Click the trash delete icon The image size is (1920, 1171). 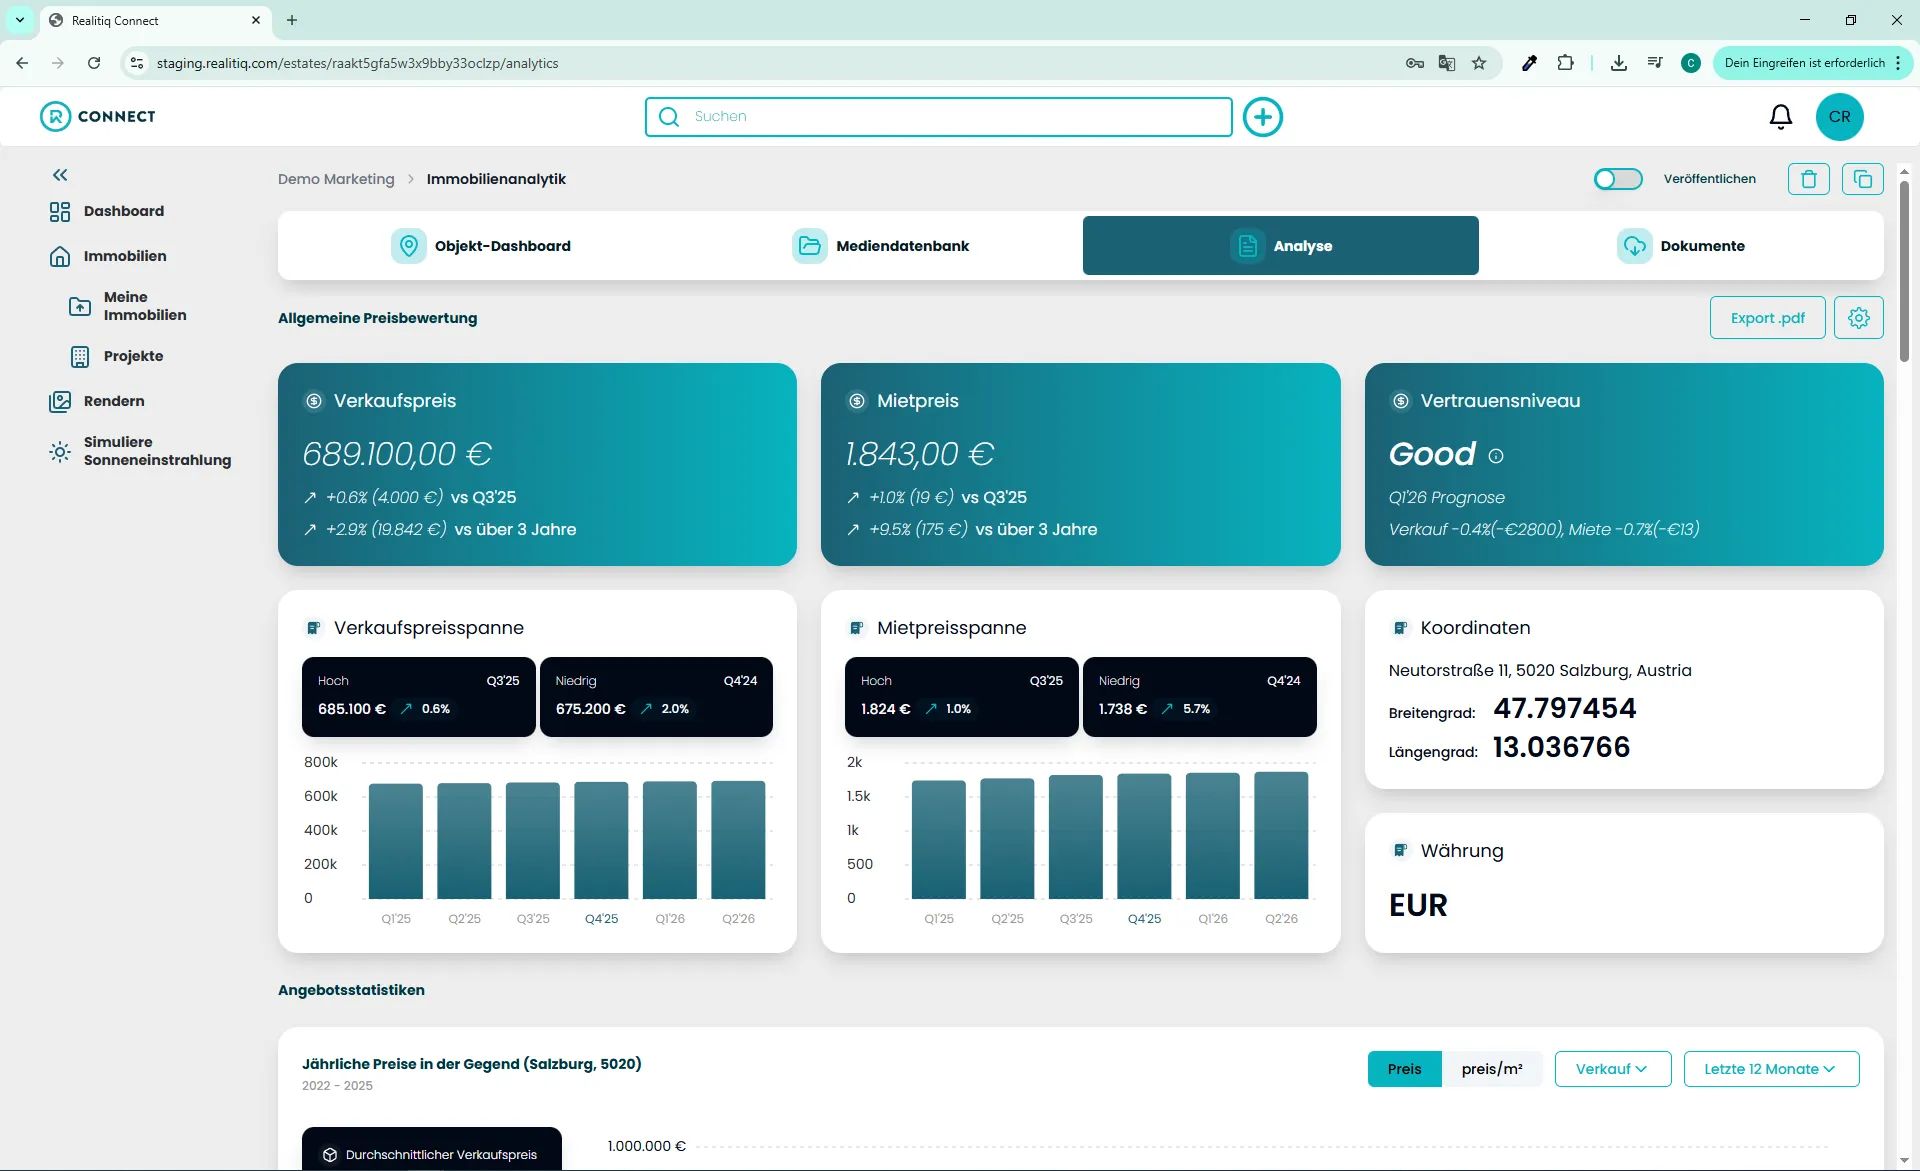tap(1808, 178)
